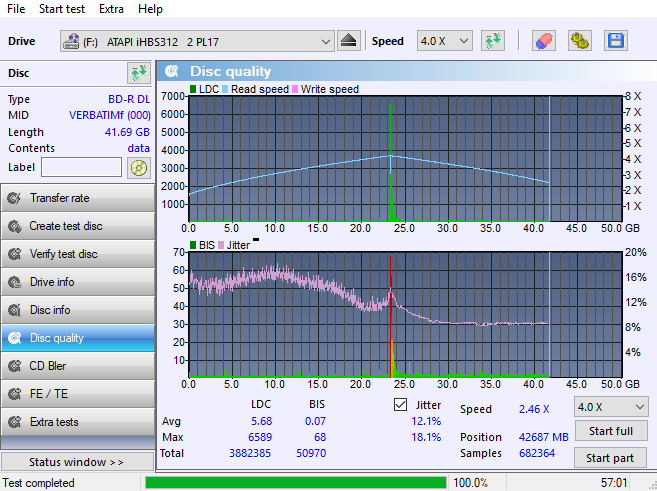Click the disc label icon next to Label field
Screen dimensions: 657x491
pyautogui.click(x=139, y=167)
